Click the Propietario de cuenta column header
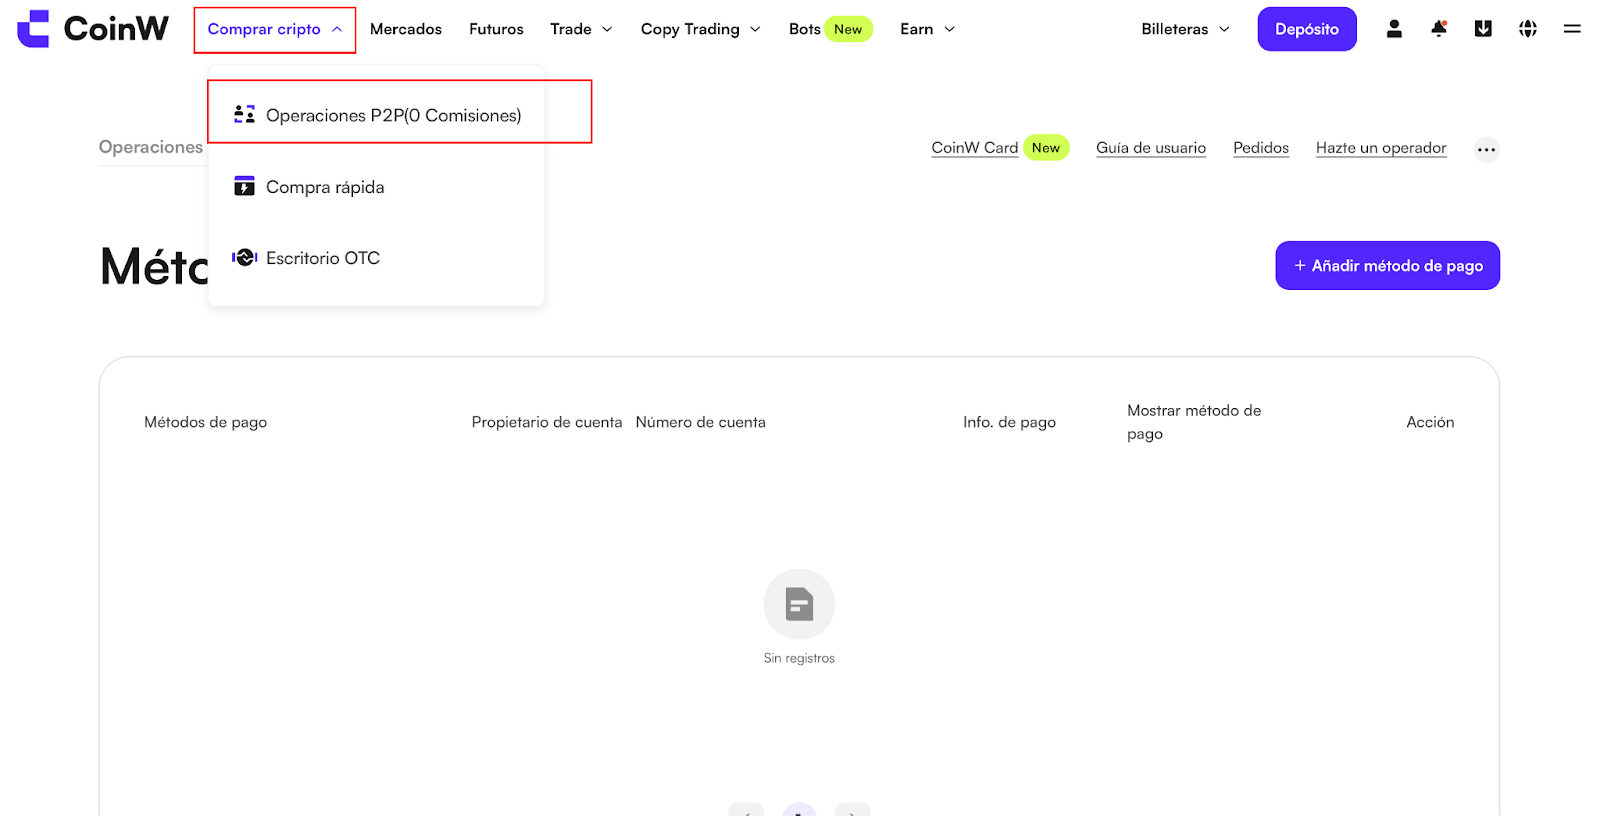Image resolution: width=1600 pixels, height=816 pixels. (x=547, y=422)
